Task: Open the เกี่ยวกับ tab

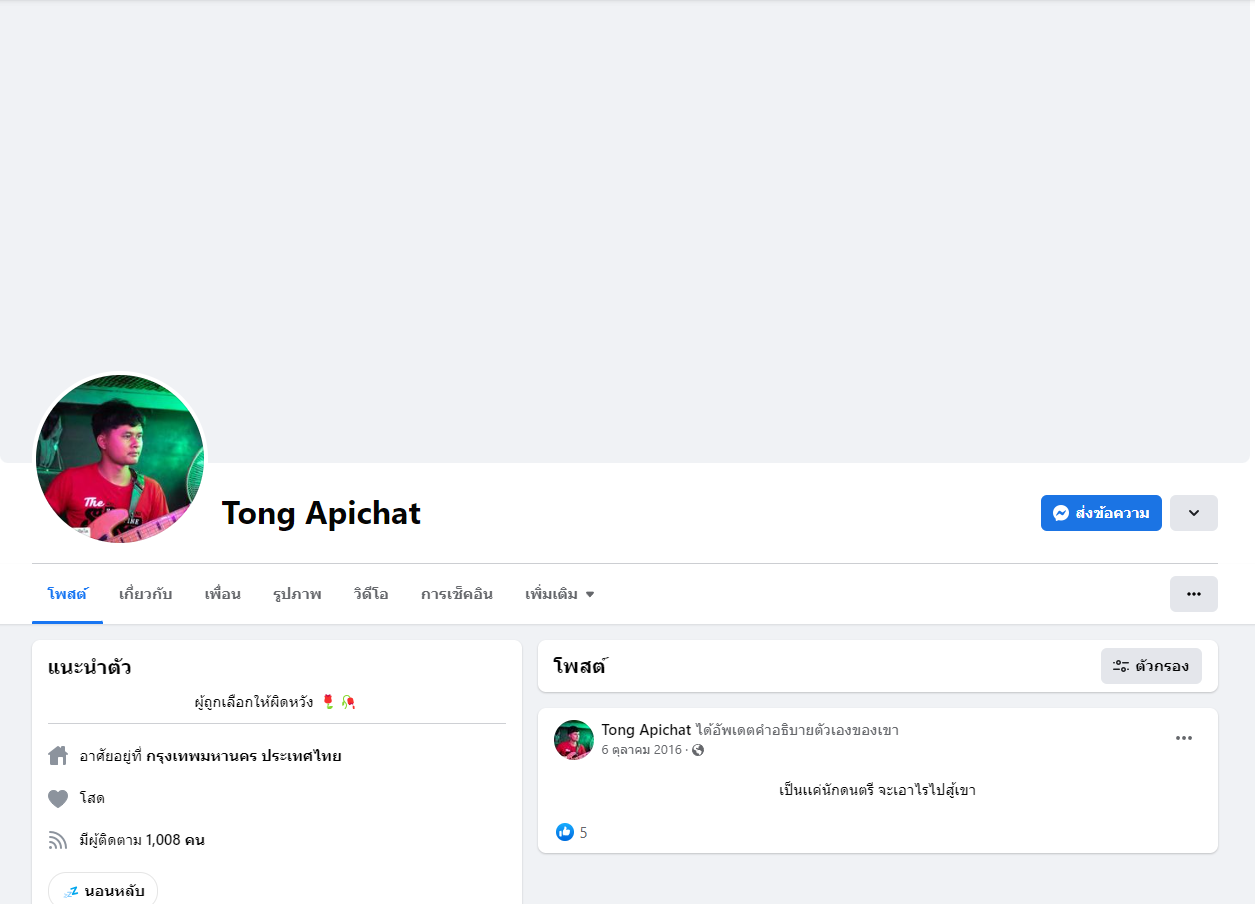Action: pos(145,594)
